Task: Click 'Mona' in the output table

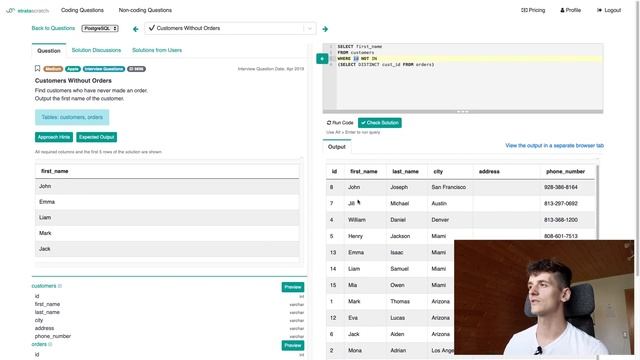Action: [355, 350]
